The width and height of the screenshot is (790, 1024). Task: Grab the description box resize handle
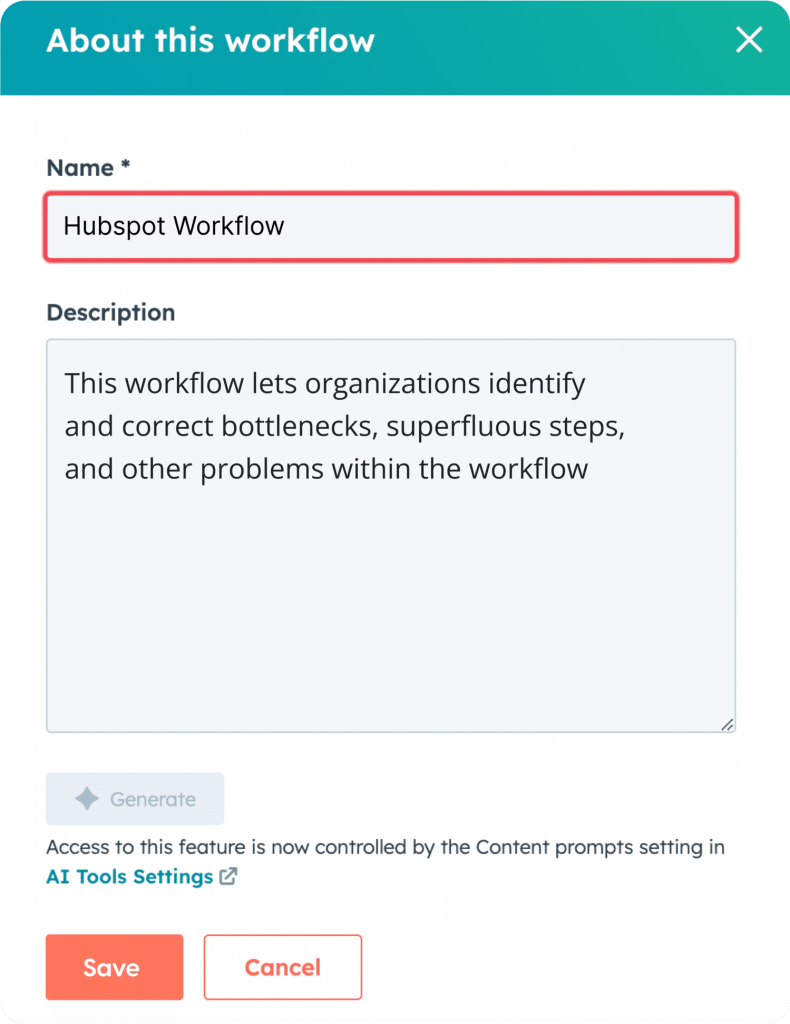point(727,724)
